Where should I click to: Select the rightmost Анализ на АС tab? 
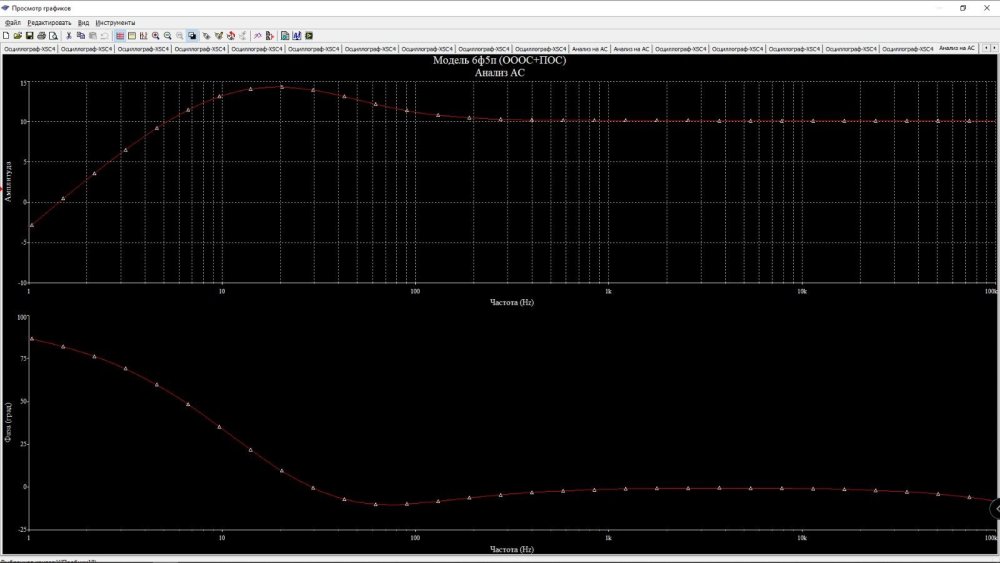click(x=957, y=48)
